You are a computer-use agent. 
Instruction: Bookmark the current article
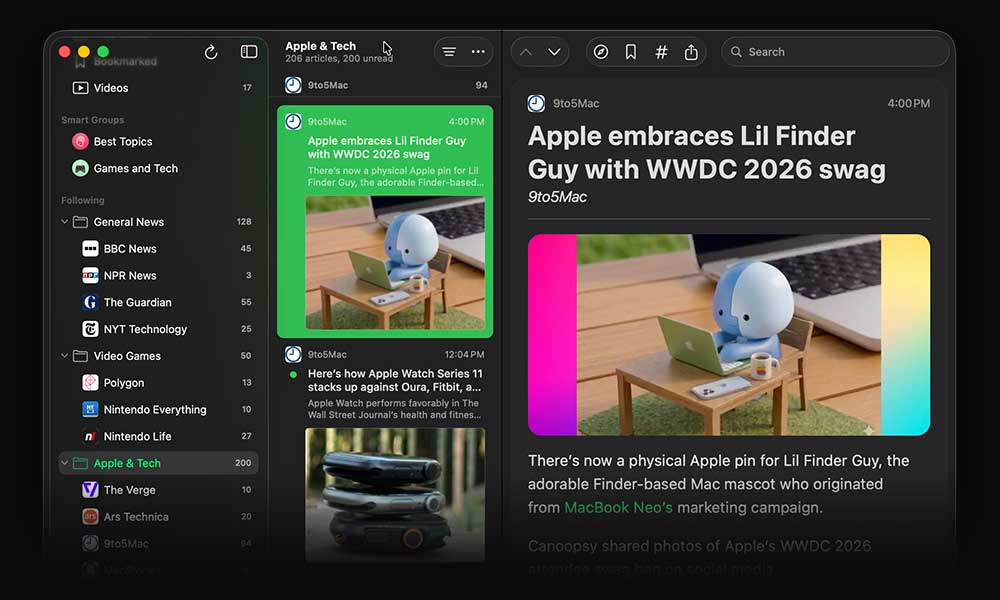click(x=631, y=52)
